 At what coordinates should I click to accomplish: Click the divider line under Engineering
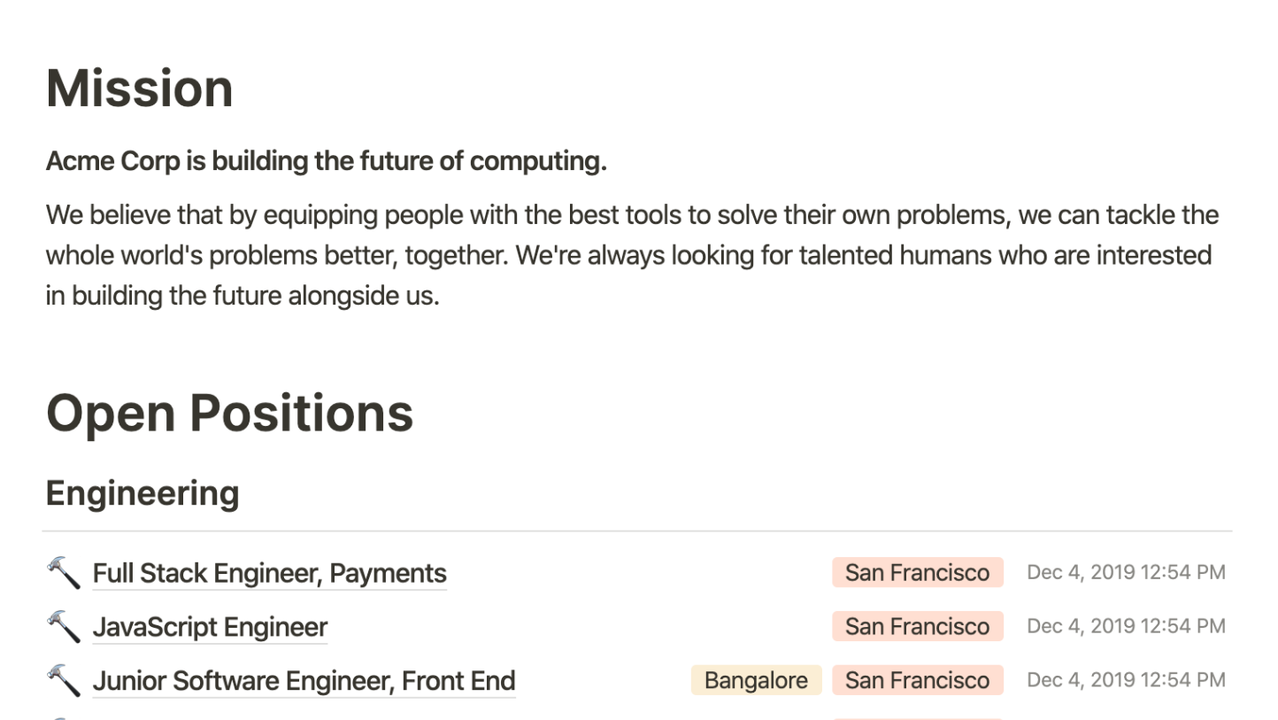click(637, 531)
